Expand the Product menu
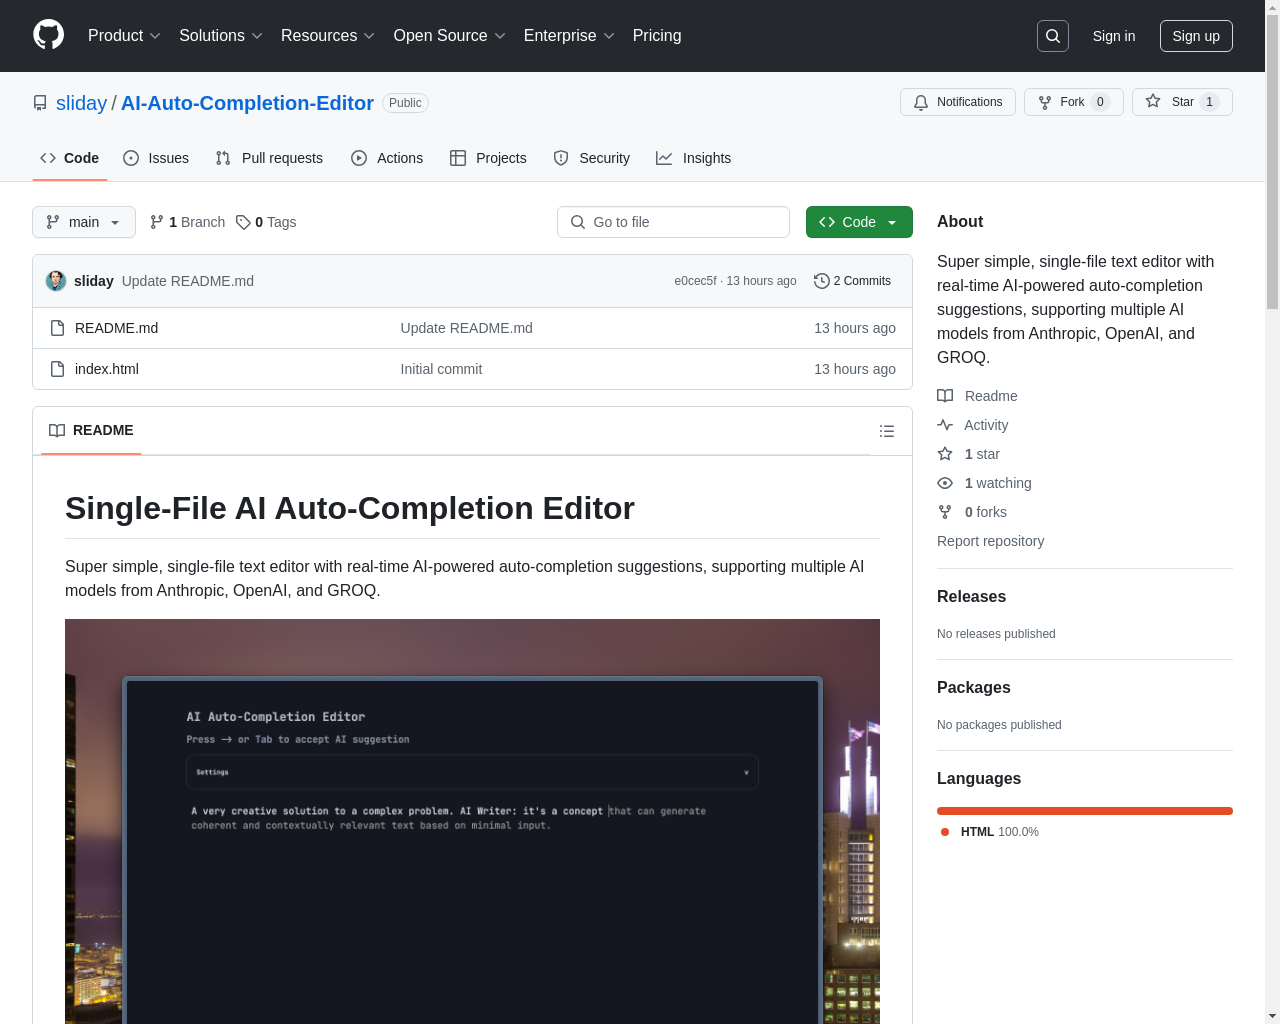This screenshot has width=1280, height=1024. pos(124,36)
